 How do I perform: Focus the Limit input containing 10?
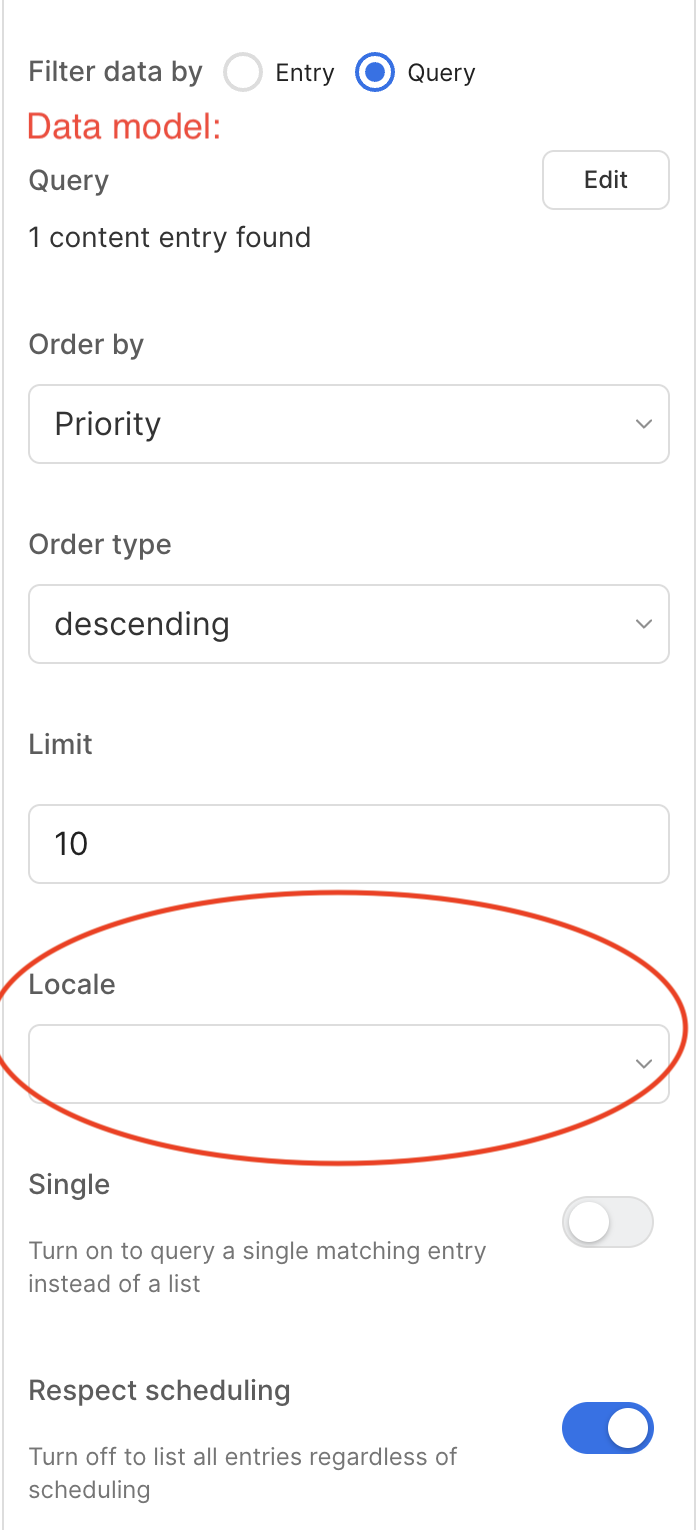click(348, 844)
